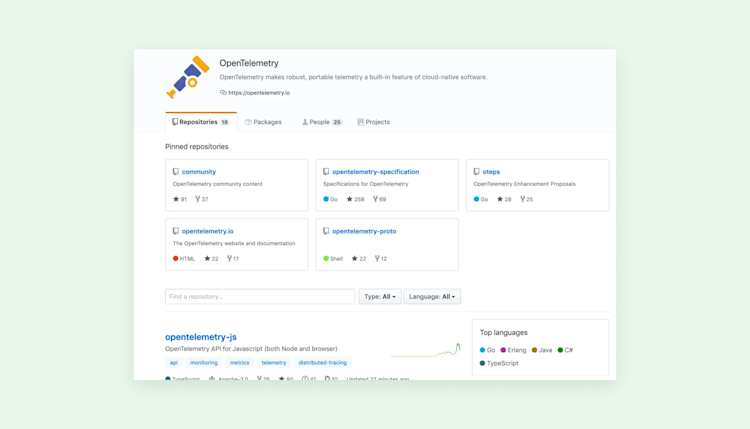Click the repo icon next to opentelemetry-proto
Viewport: 750px width, 429px height.
pyautogui.click(x=326, y=231)
